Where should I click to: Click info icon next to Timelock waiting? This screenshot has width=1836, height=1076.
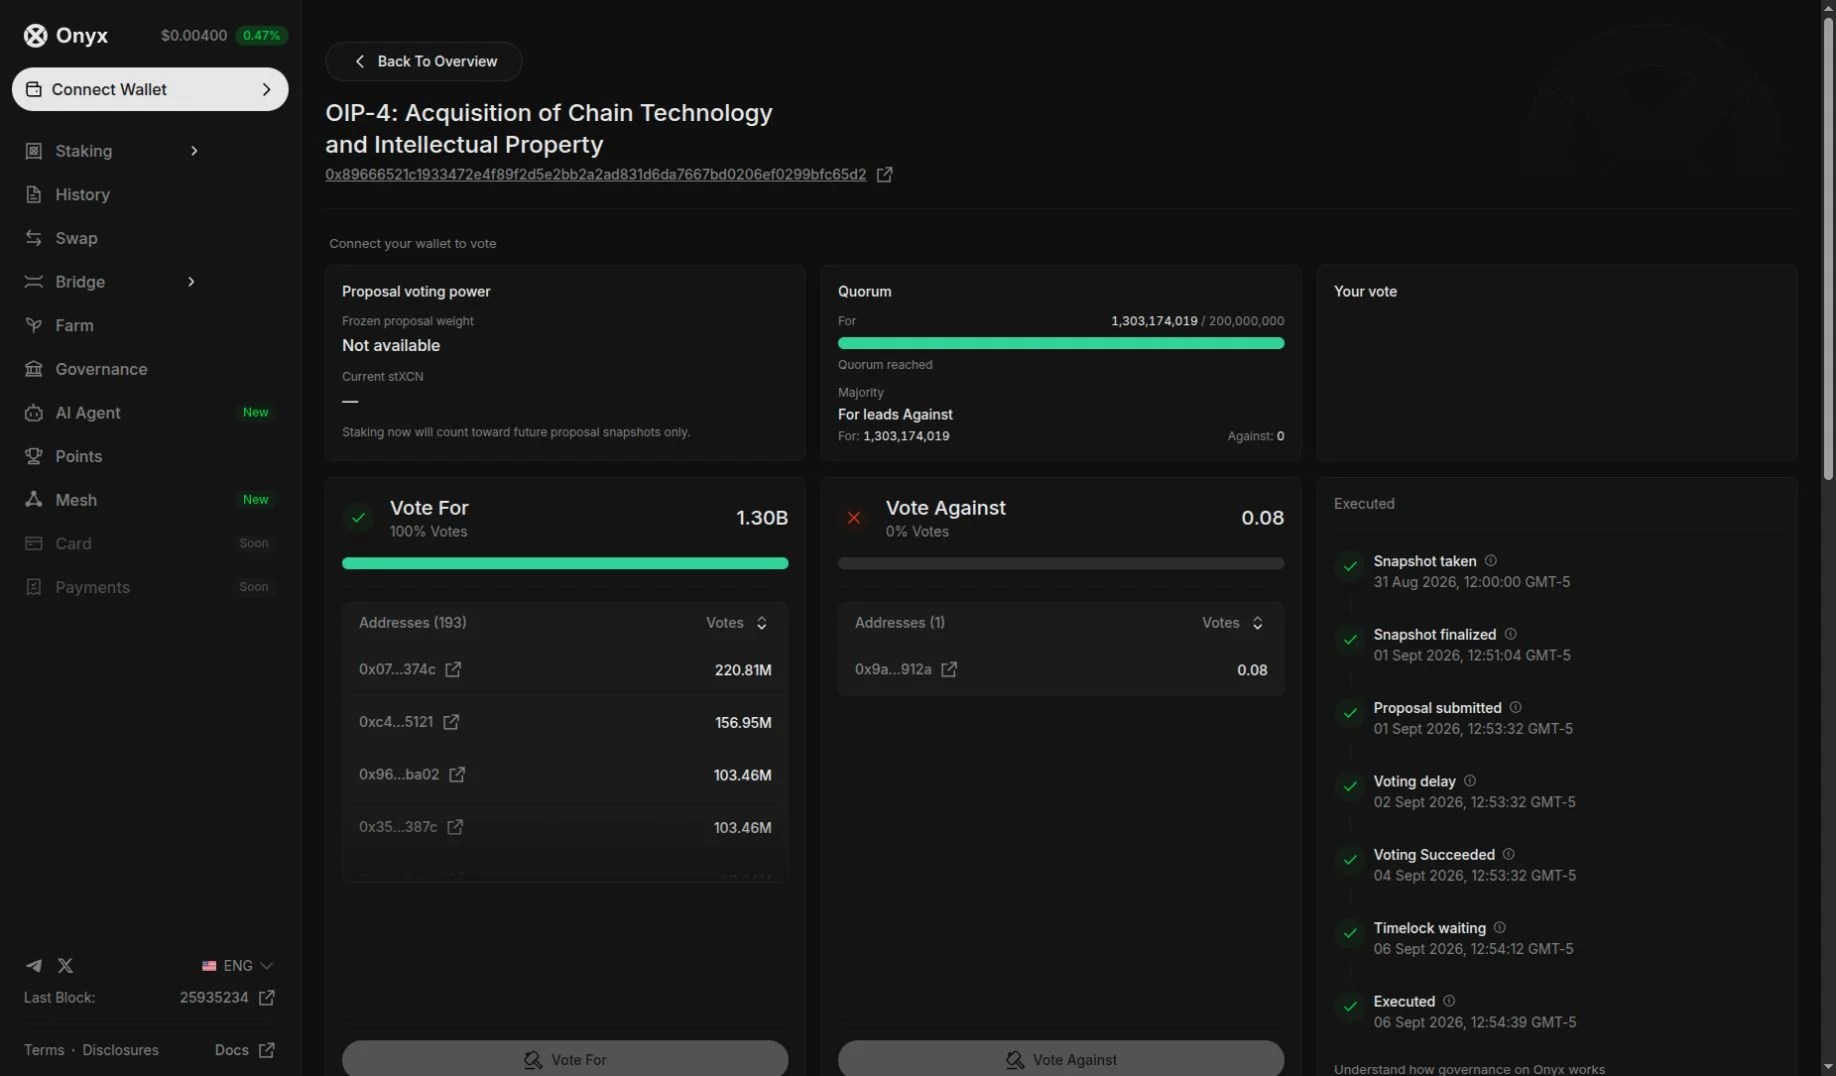coord(1499,928)
